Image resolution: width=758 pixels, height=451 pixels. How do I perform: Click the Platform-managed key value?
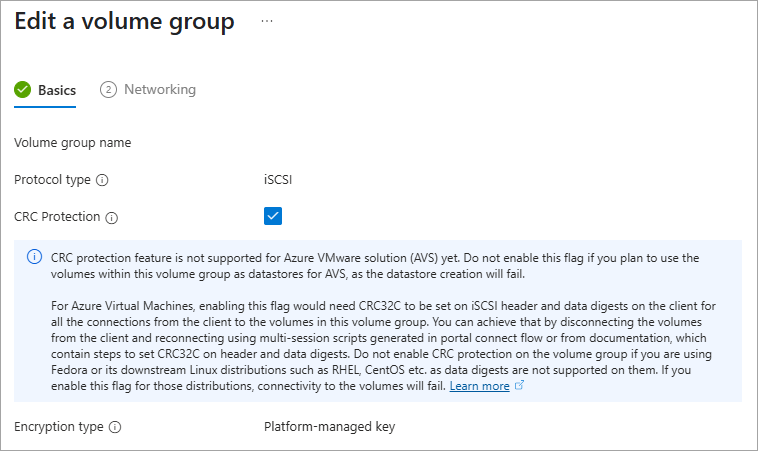[x=329, y=427]
